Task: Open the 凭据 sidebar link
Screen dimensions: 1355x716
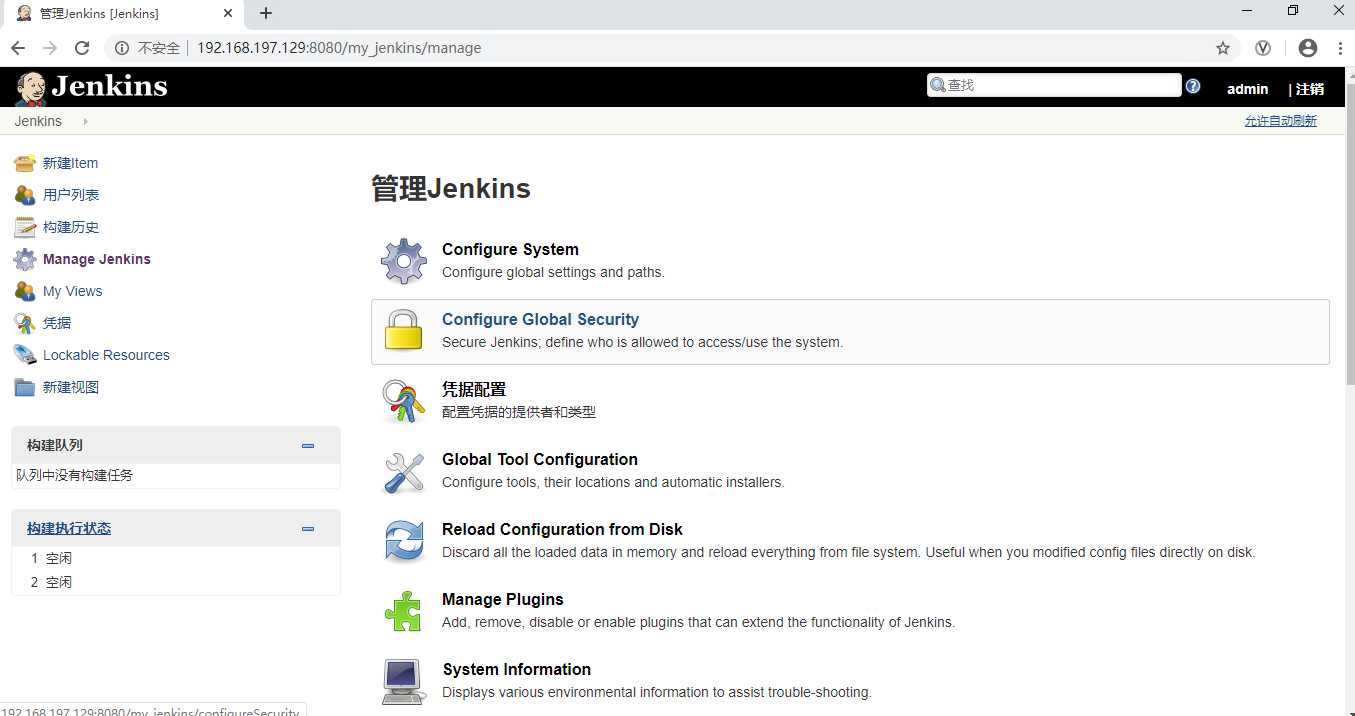Action: [x=57, y=323]
